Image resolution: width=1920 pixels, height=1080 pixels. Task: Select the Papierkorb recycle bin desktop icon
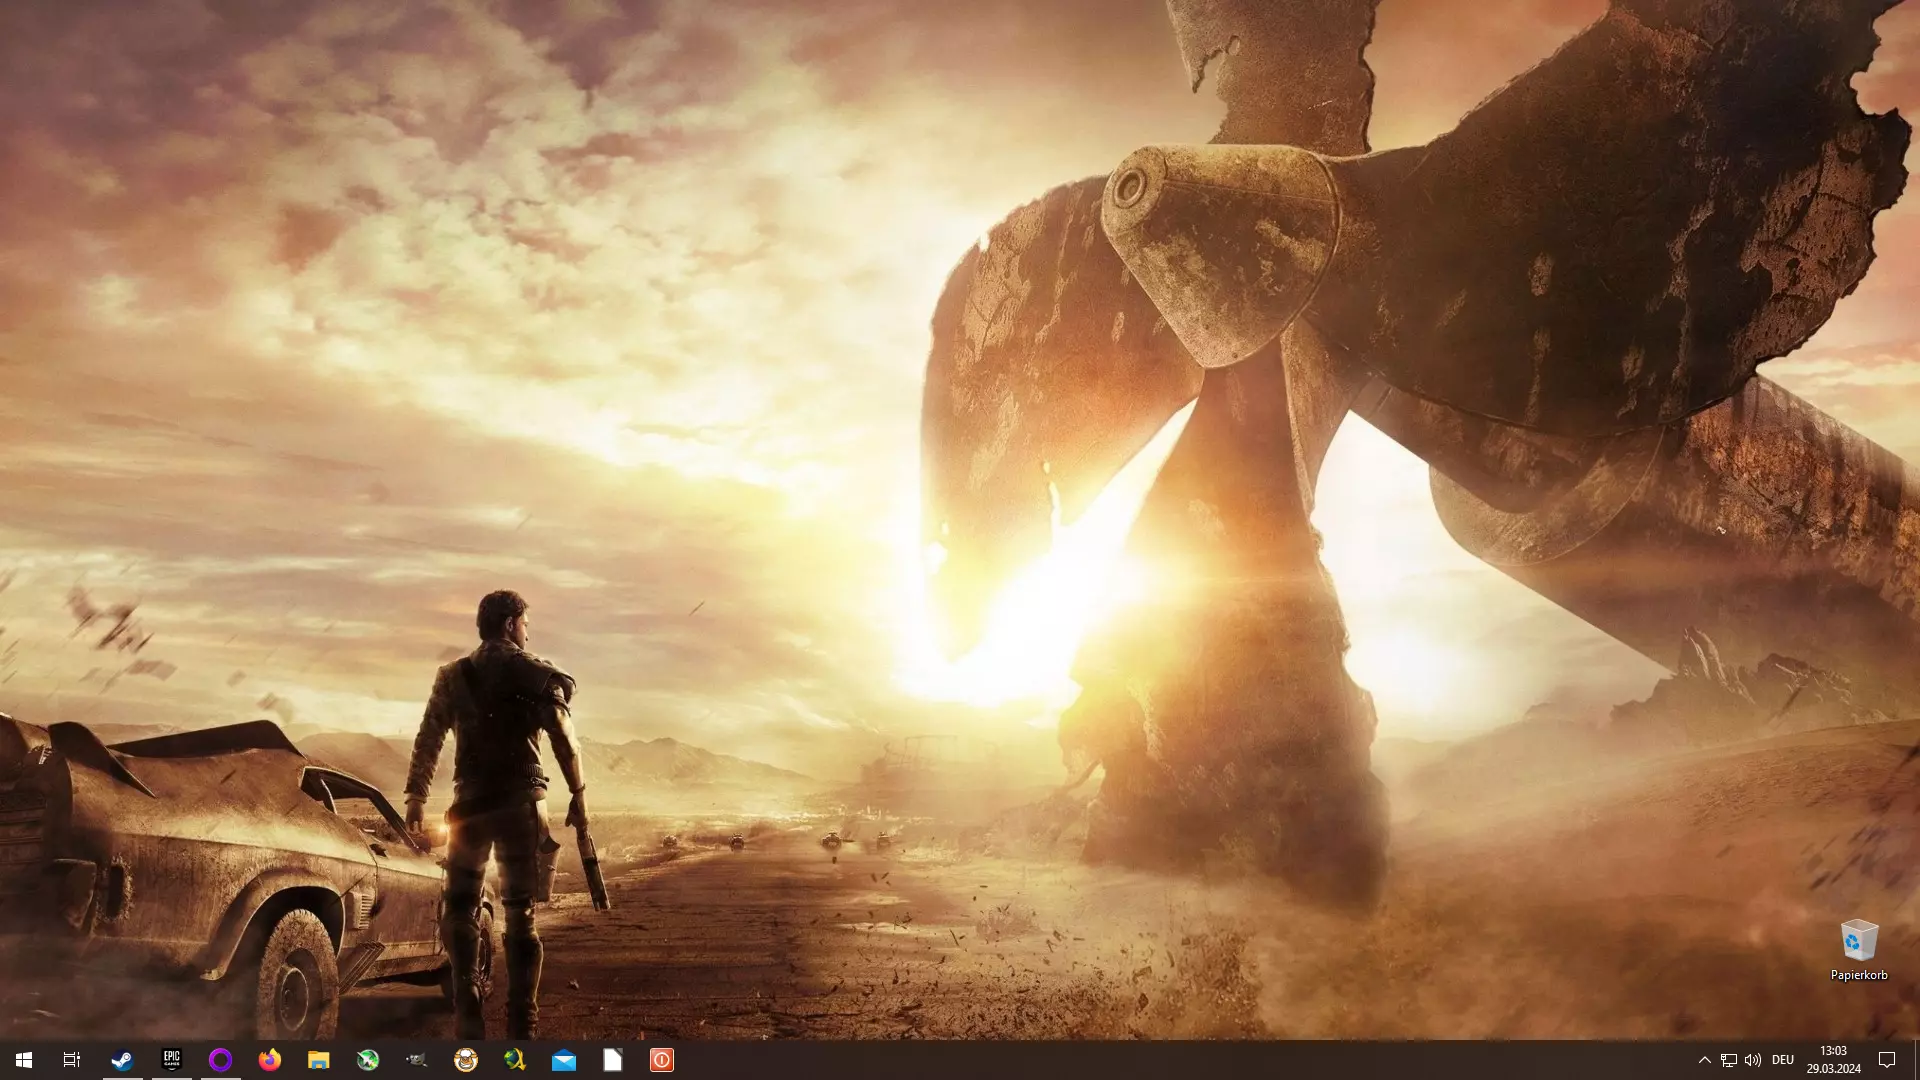point(1859,950)
